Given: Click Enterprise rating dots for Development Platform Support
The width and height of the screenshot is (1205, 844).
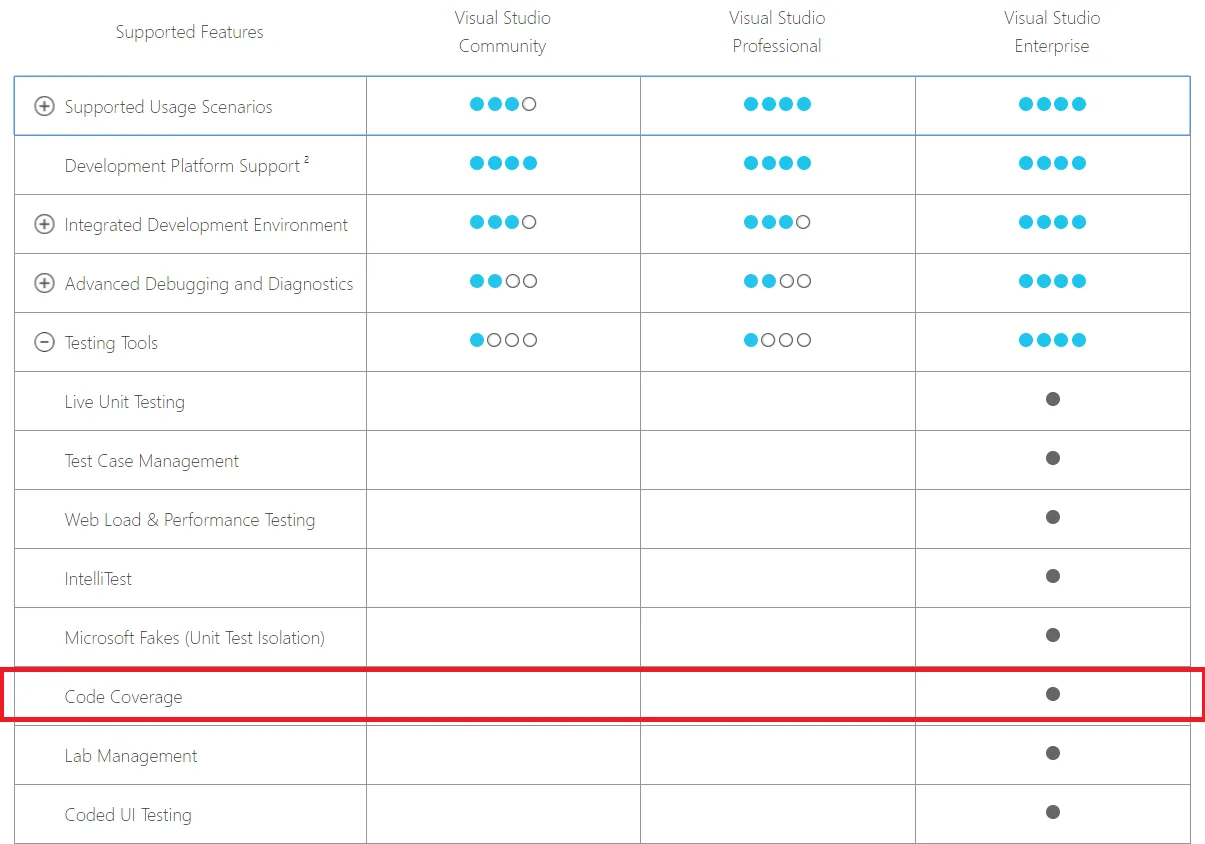Looking at the screenshot, I should pyautogui.click(x=1052, y=163).
